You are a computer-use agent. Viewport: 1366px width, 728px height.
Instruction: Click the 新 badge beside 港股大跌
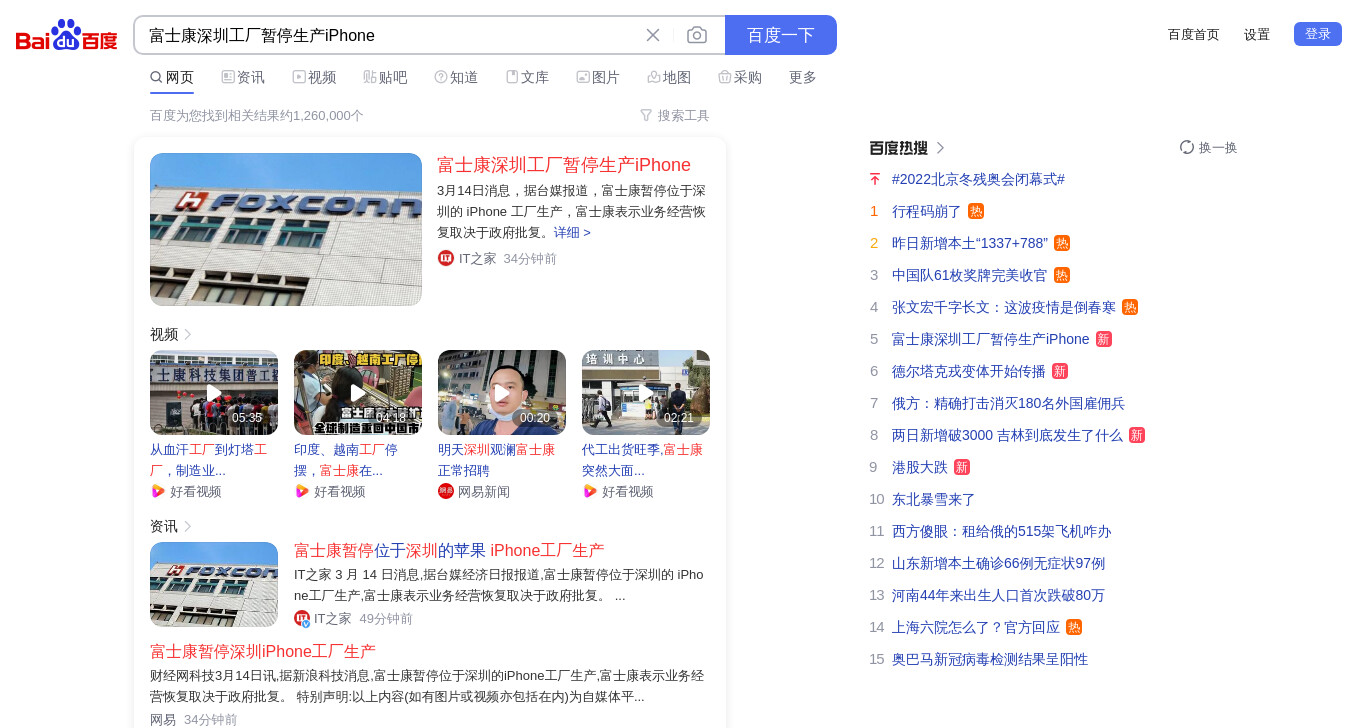[962, 467]
